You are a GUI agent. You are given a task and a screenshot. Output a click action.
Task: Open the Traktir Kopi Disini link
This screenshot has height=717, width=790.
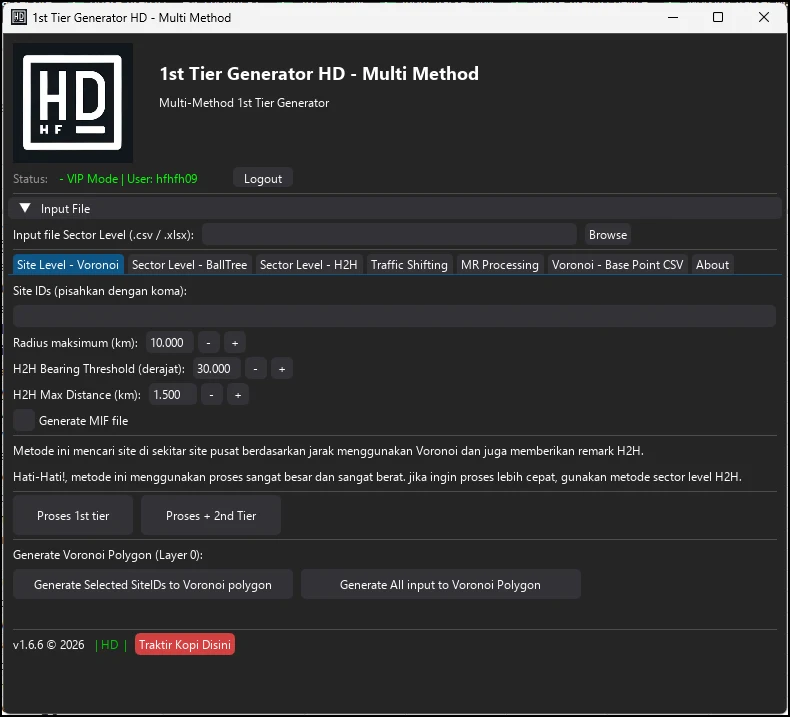tap(185, 644)
